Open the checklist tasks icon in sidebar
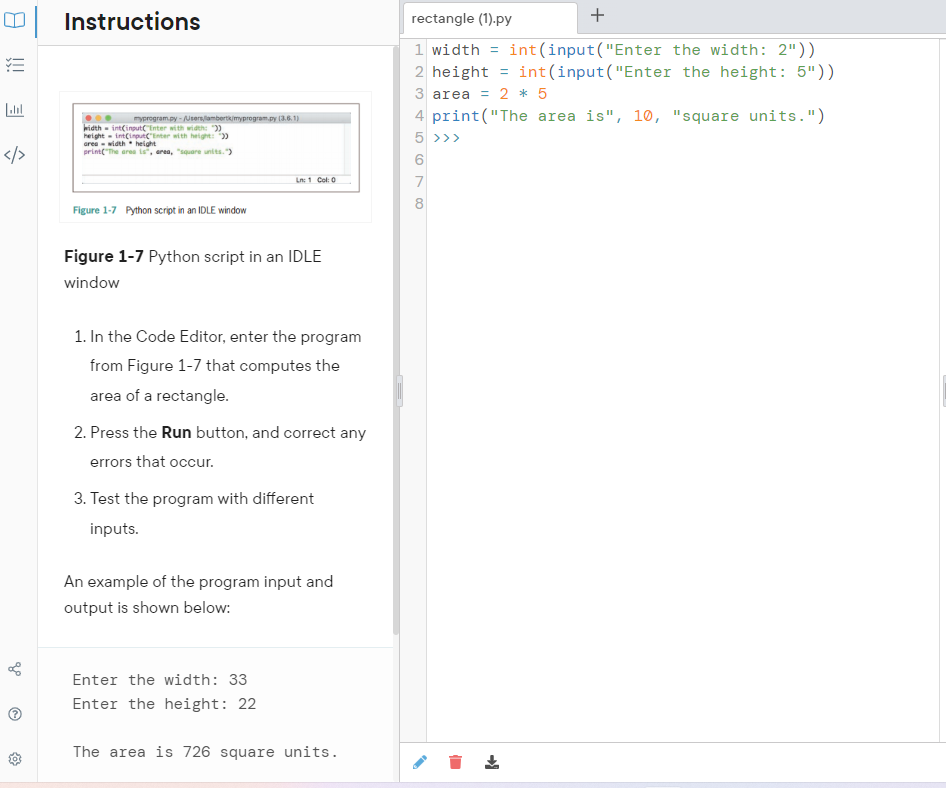 click(14, 65)
